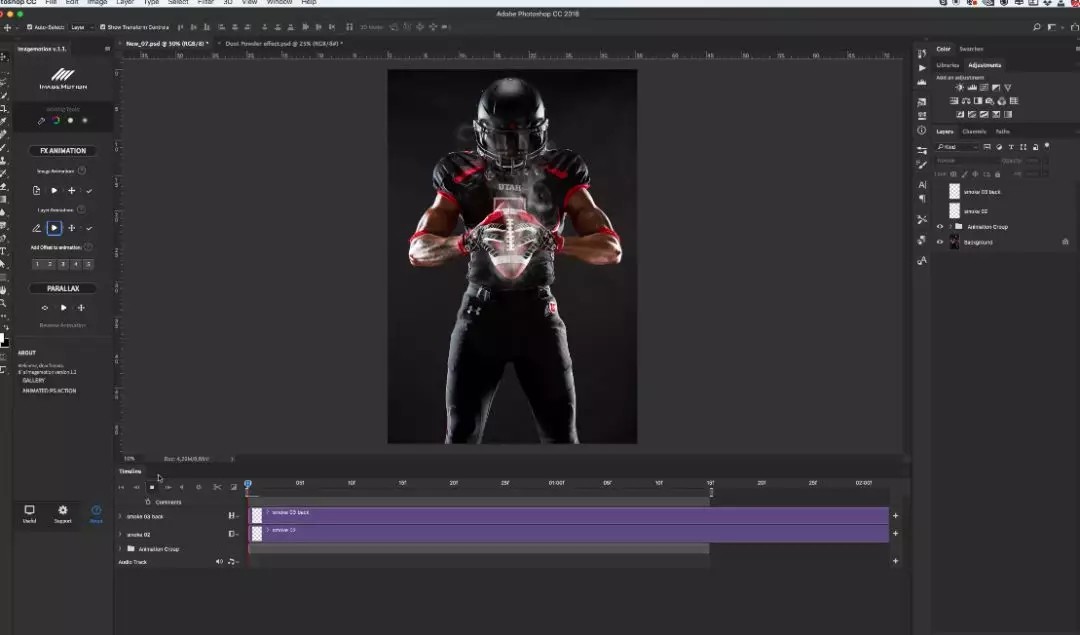
Task: Add audio to the Audio Track
Action: pos(895,561)
